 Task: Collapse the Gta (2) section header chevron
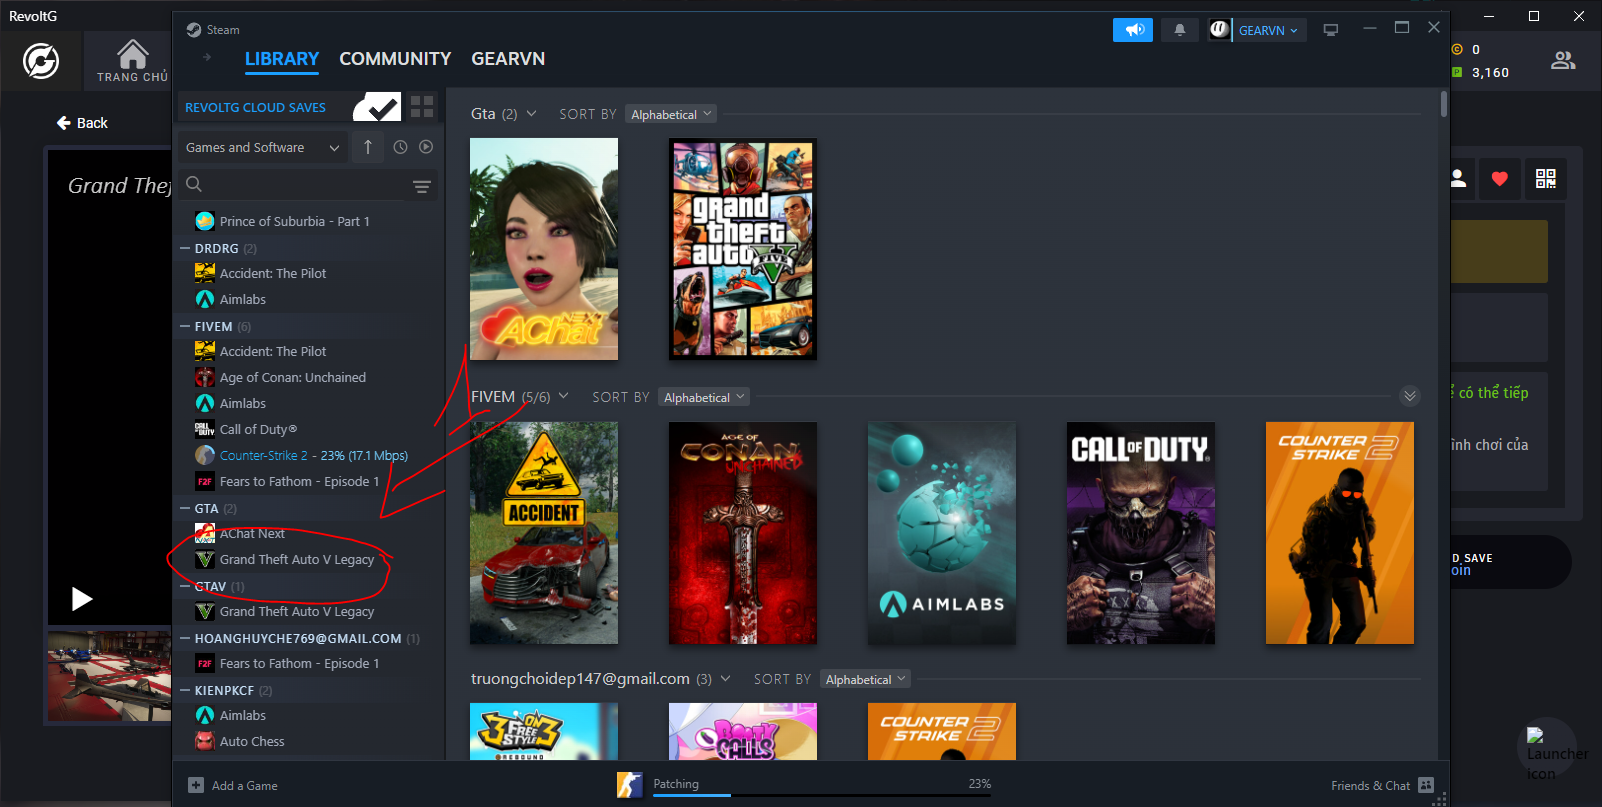coord(531,114)
